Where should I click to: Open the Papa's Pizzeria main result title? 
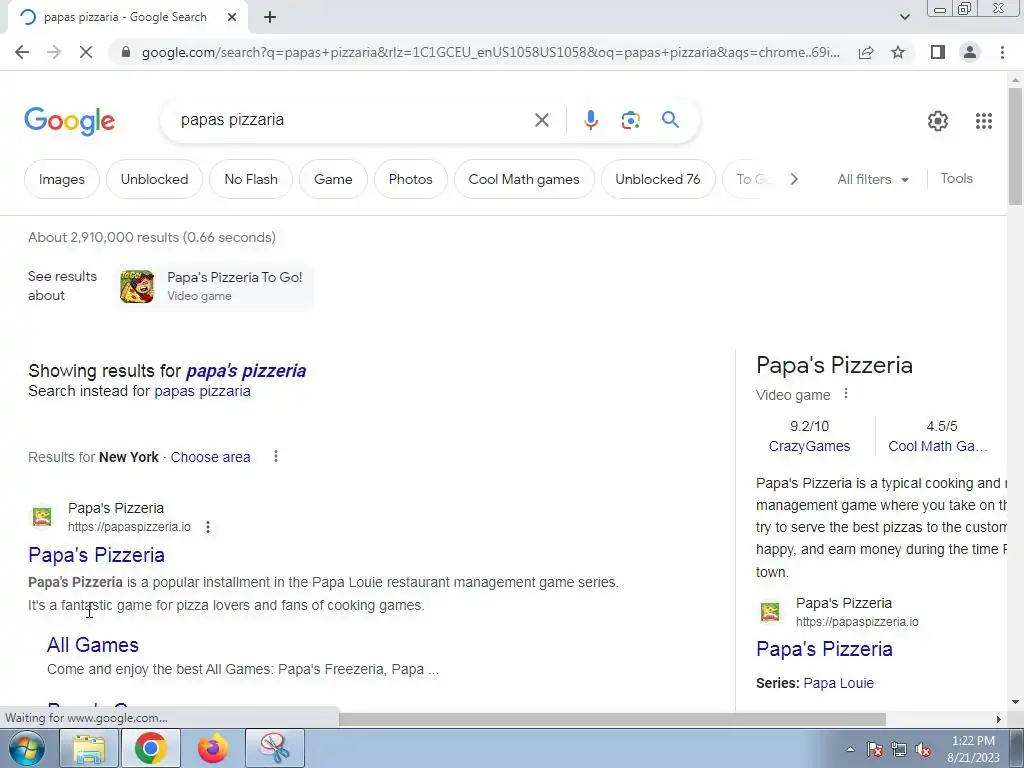pos(96,555)
